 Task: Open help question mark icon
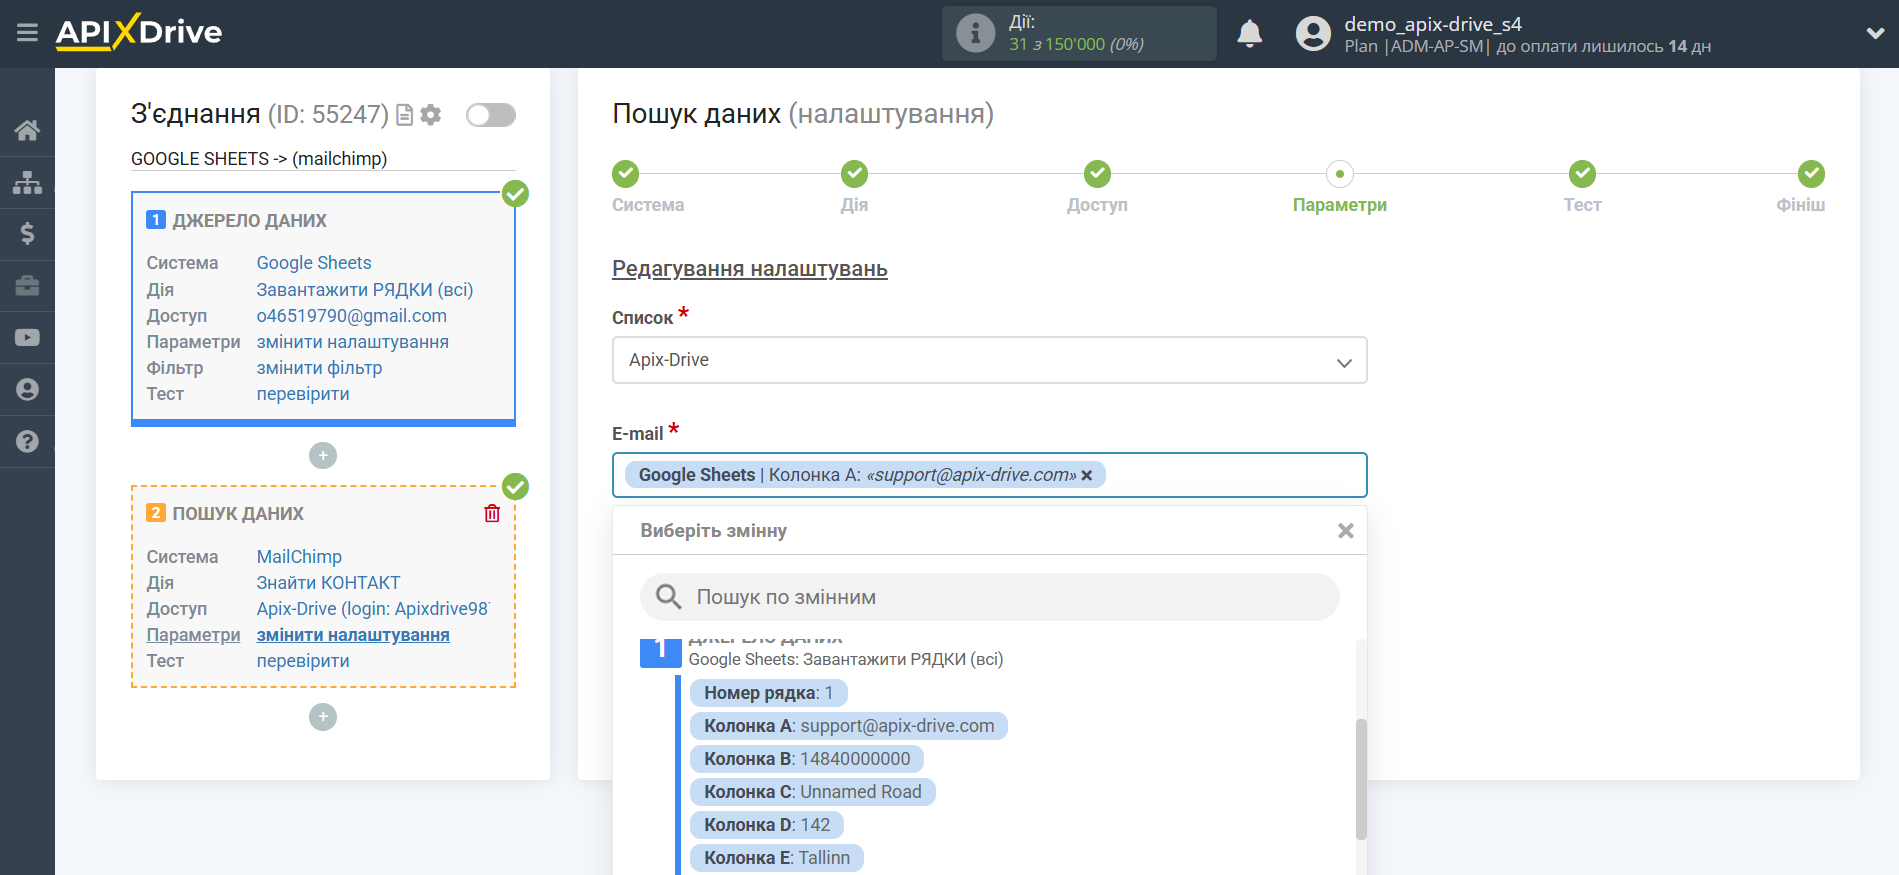(27, 441)
